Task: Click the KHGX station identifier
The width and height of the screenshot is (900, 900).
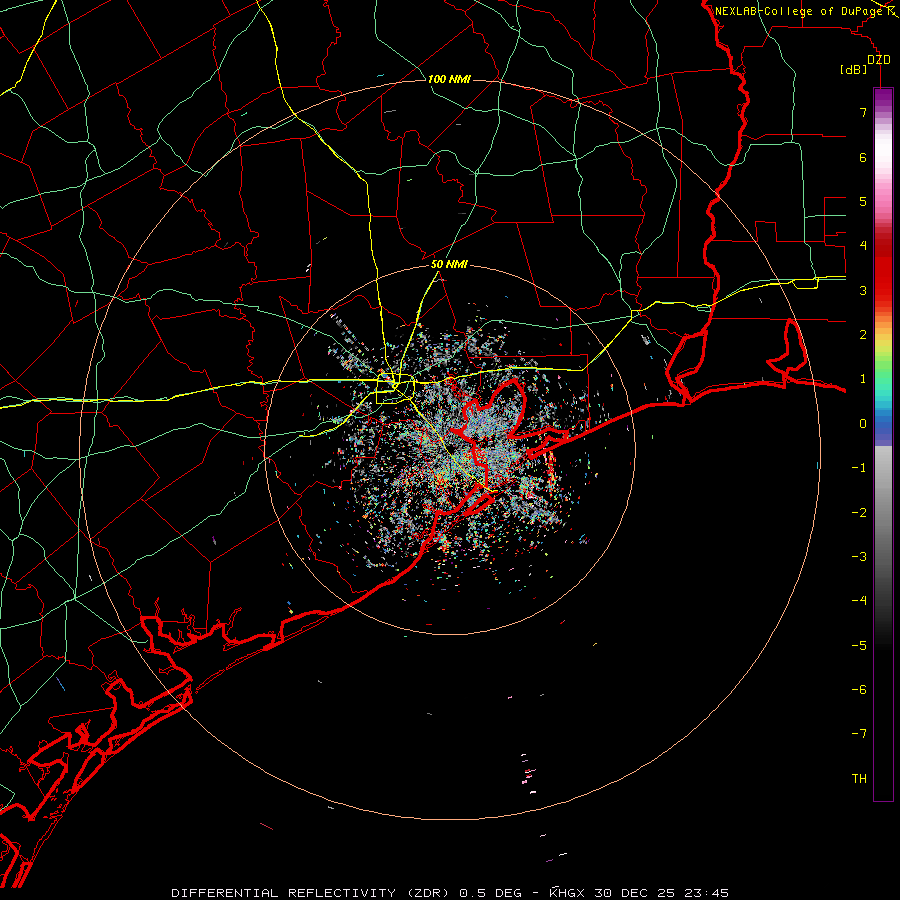Action: [x=567, y=893]
